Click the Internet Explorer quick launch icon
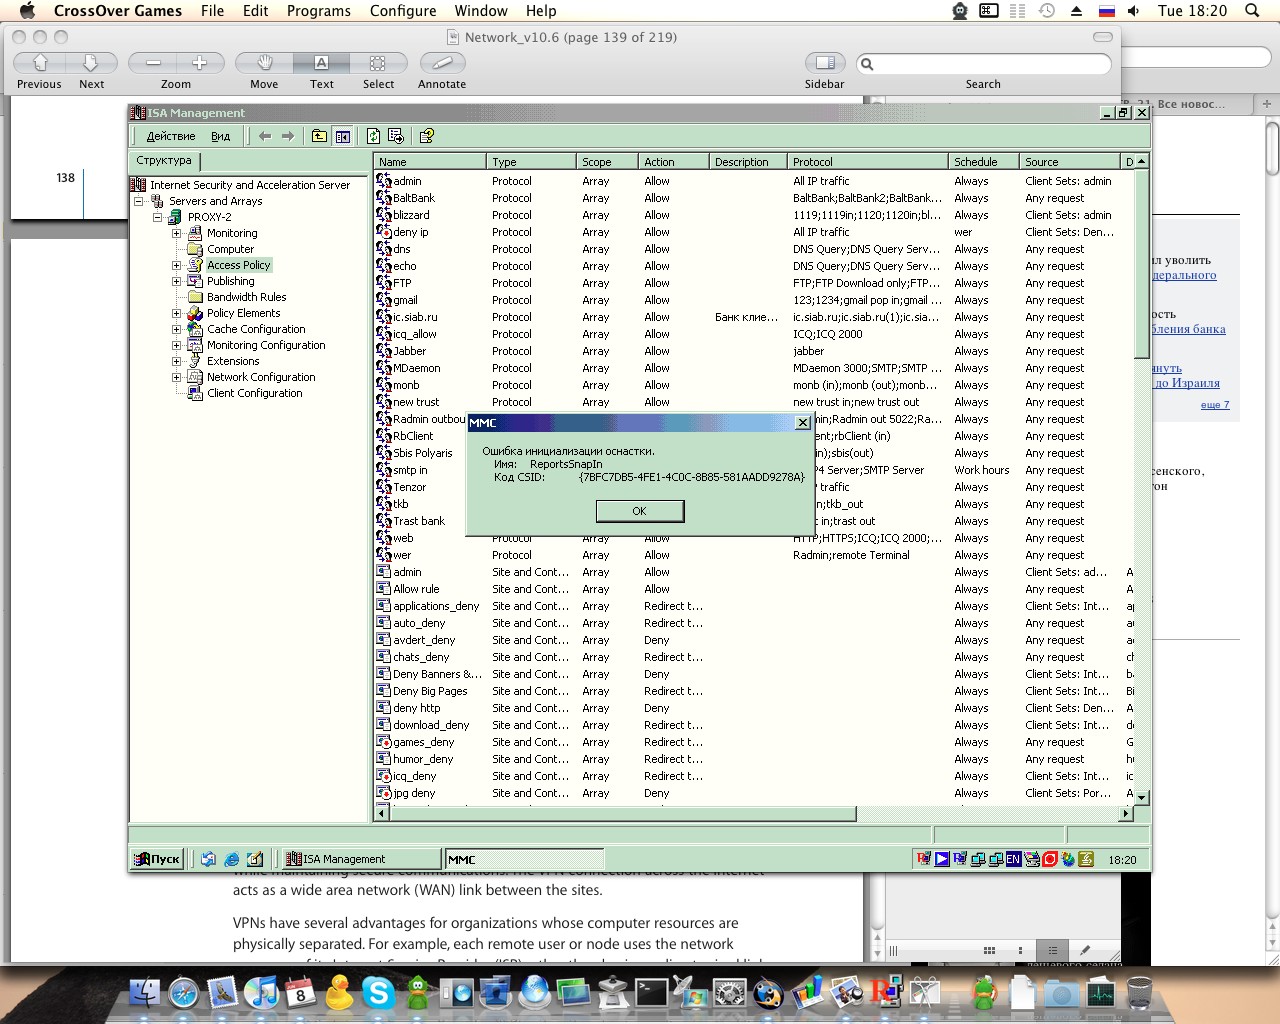Image resolution: width=1280 pixels, height=1024 pixels. [x=231, y=859]
